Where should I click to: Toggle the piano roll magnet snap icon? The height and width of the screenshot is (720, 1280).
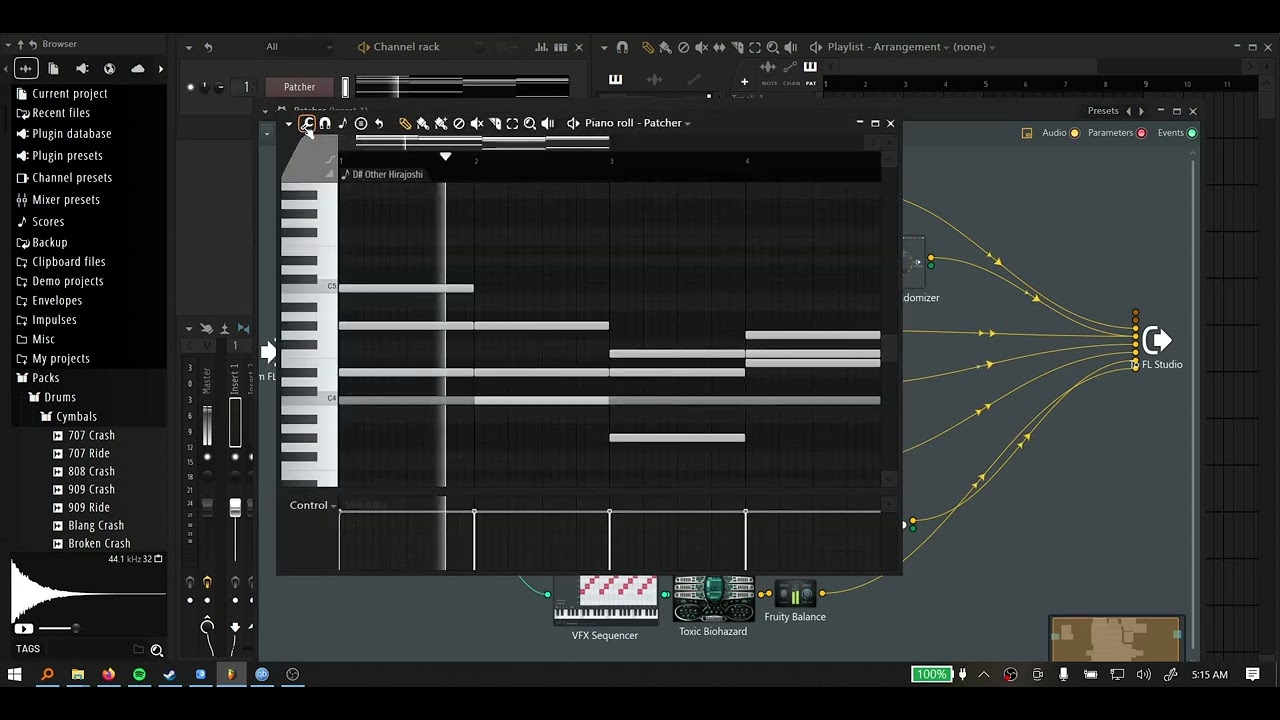point(325,123)
